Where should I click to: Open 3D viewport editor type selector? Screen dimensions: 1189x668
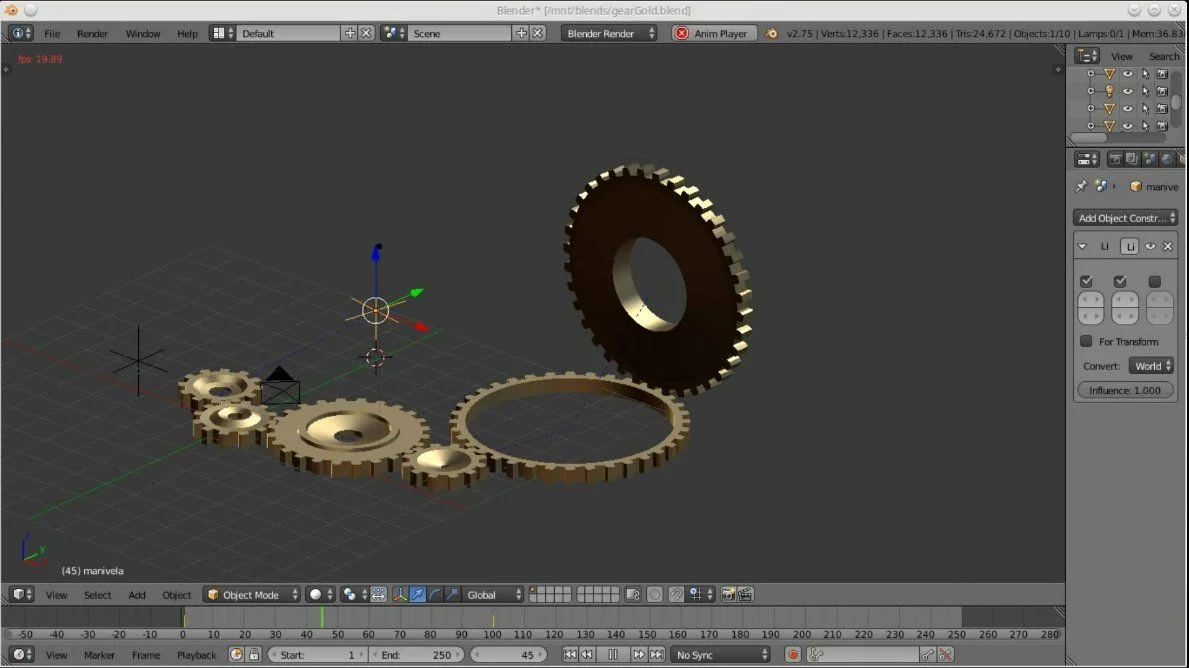(20, 595)
